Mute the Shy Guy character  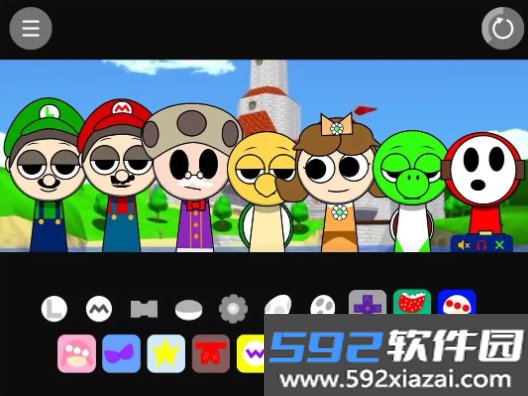tap(464, 245)
